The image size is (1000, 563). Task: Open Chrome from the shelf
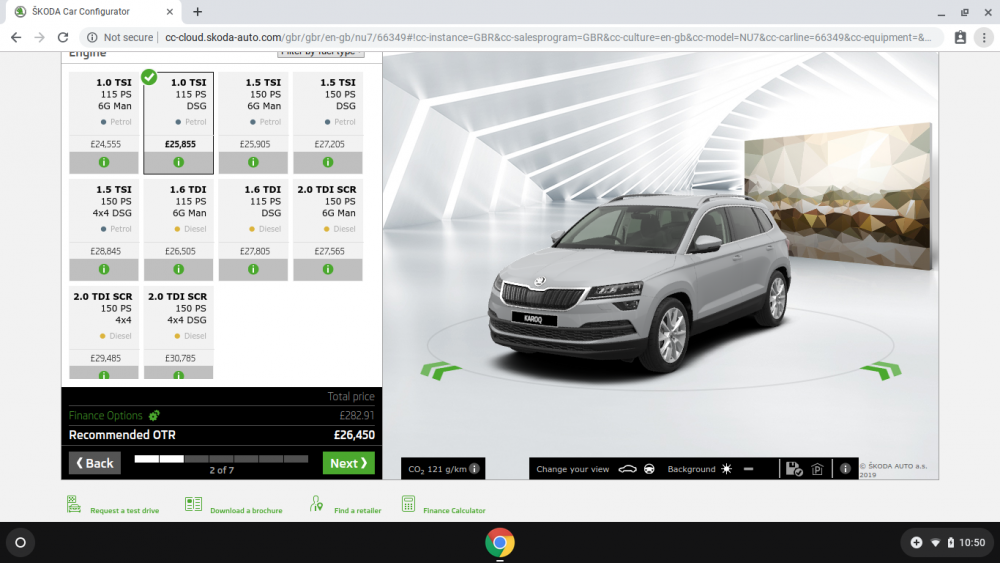tap(500, 543)
